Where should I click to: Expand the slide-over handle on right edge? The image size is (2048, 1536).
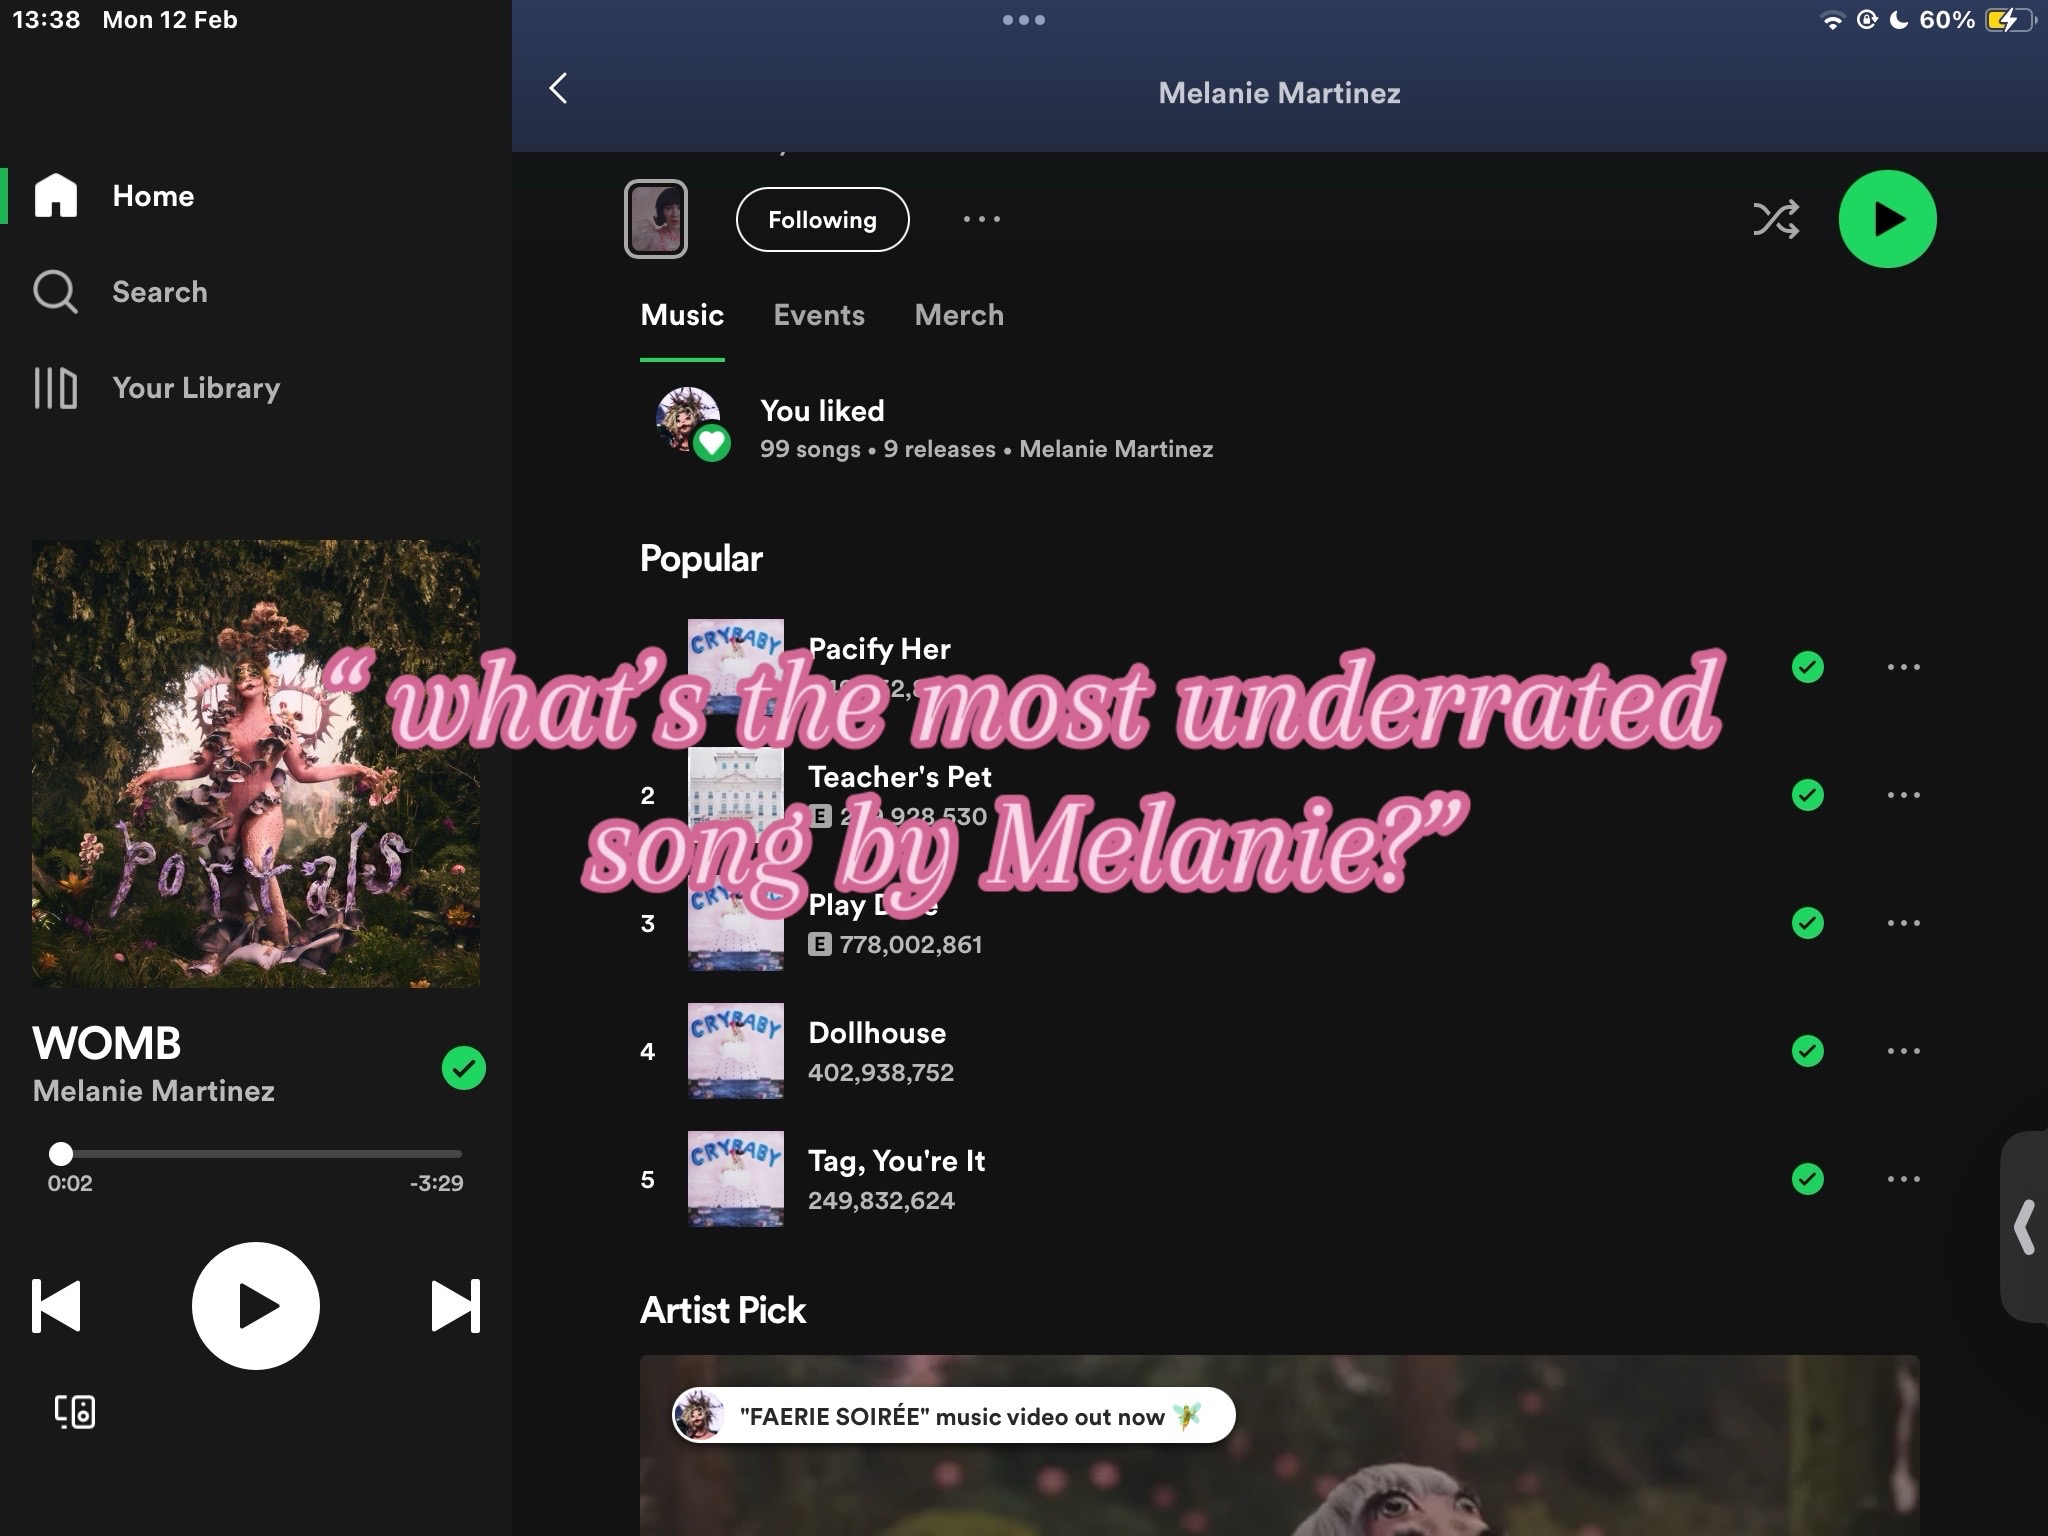click(2025, 1227)
